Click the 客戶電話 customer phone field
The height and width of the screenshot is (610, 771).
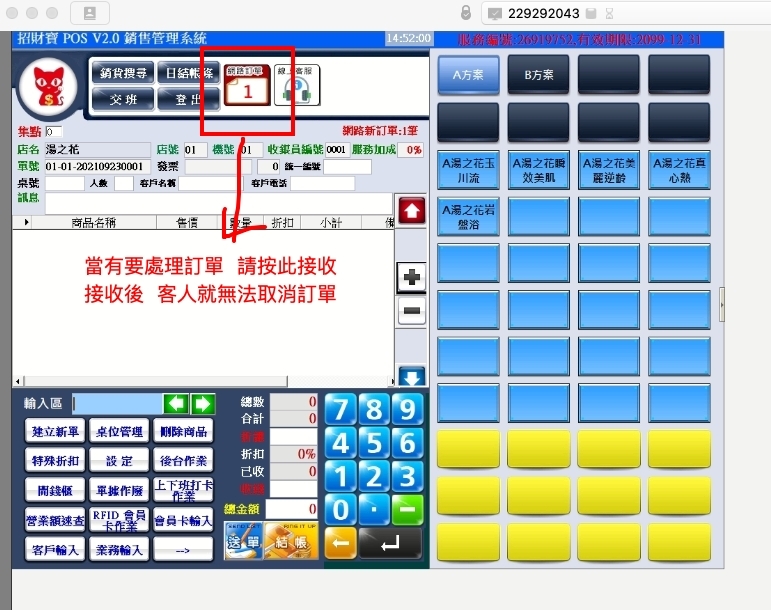(x=323, y=183)
